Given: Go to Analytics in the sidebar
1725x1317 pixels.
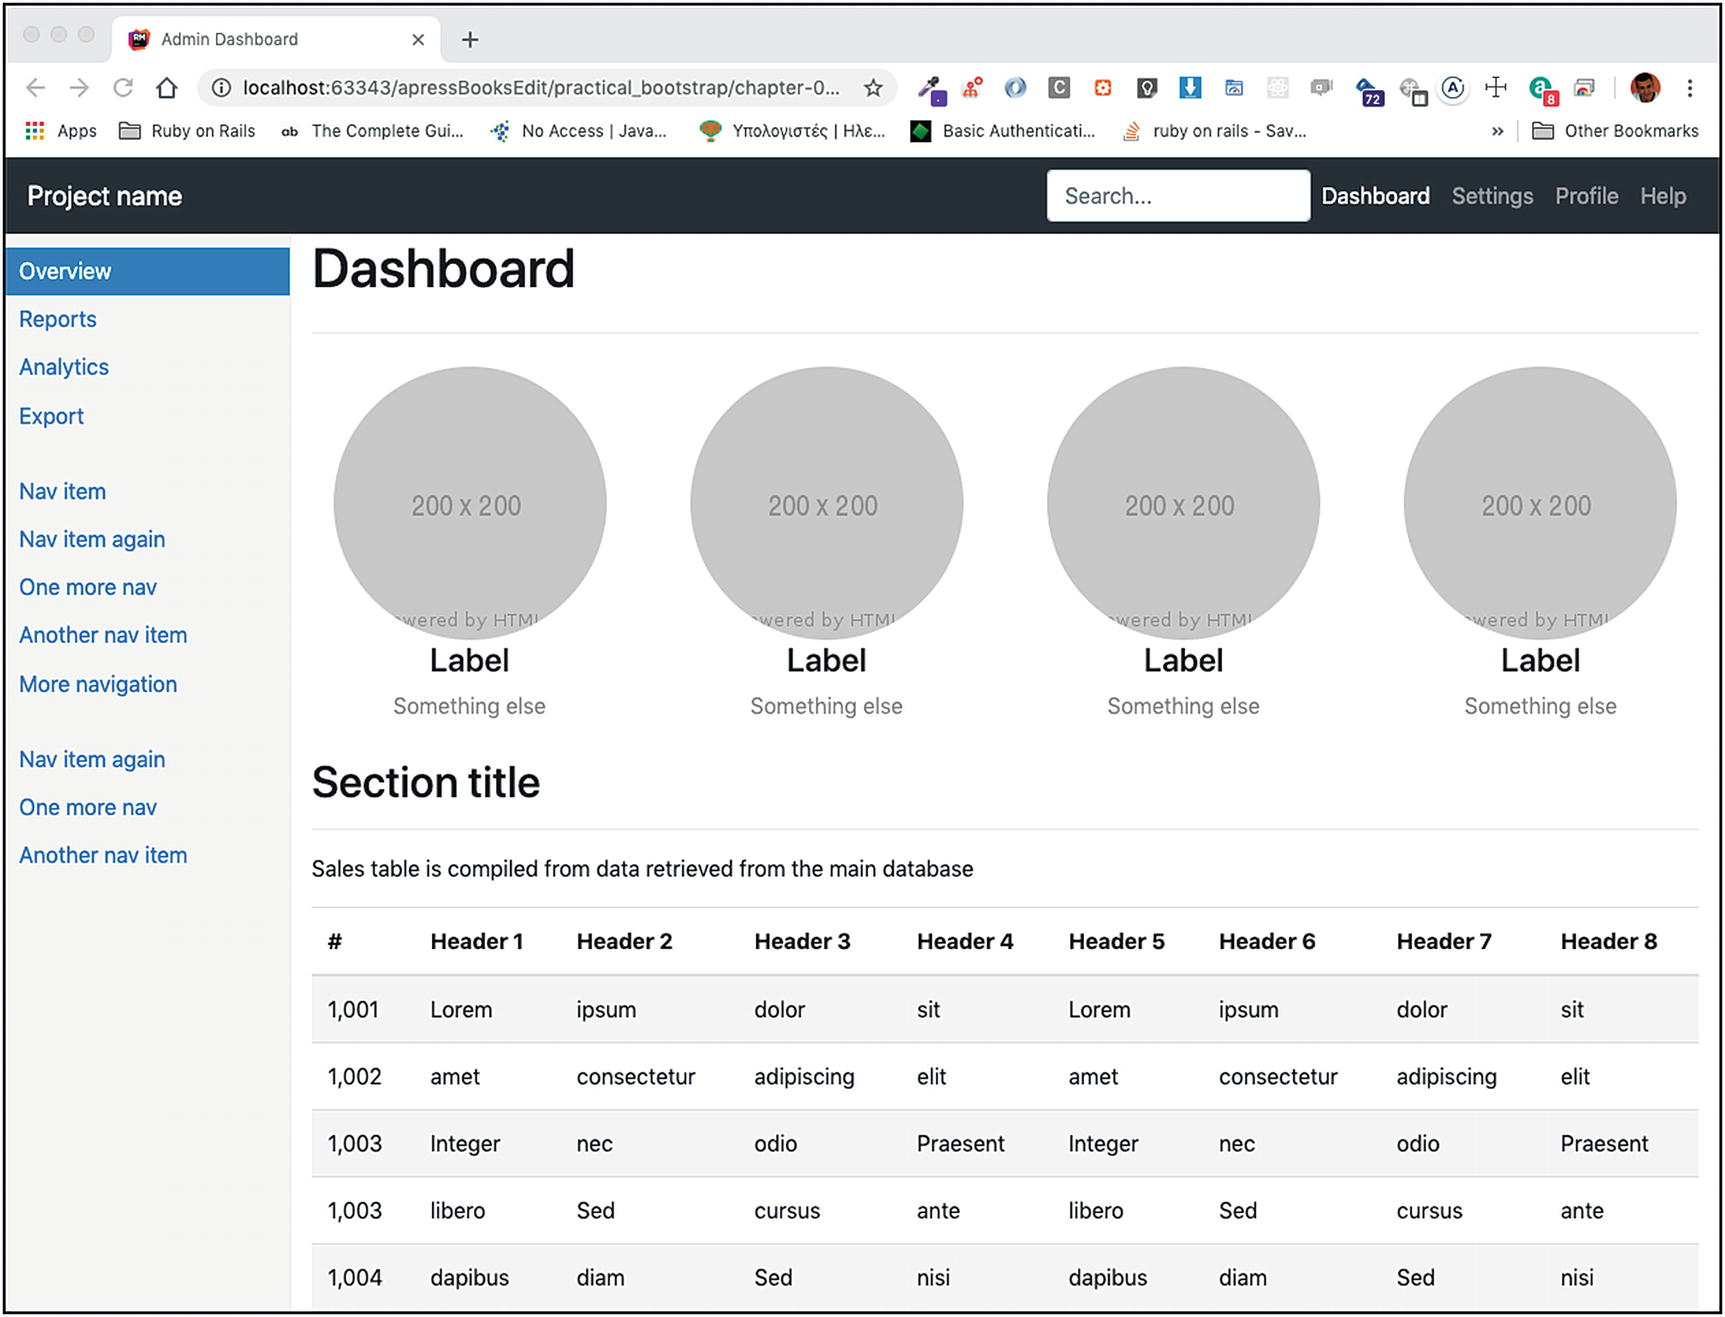Looking at the screenshot, I should (x=64, y=367).
